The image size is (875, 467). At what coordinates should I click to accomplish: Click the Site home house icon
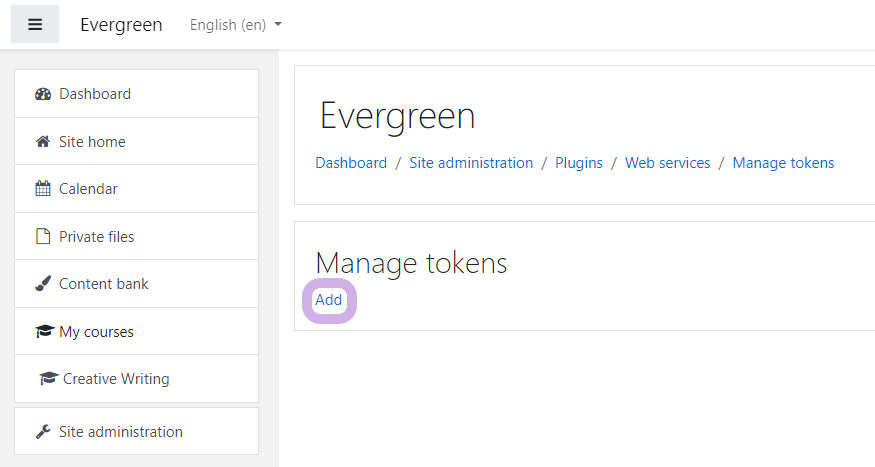click(x=43, y=141)
